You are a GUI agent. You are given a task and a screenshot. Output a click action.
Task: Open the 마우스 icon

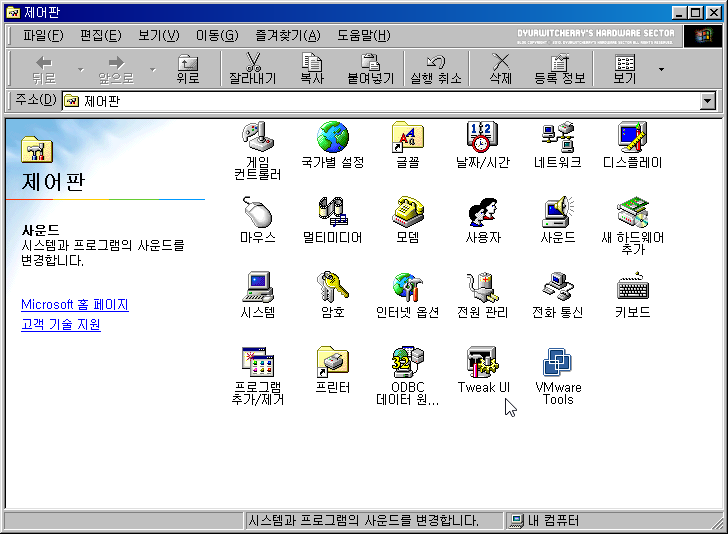pos(258,212)
